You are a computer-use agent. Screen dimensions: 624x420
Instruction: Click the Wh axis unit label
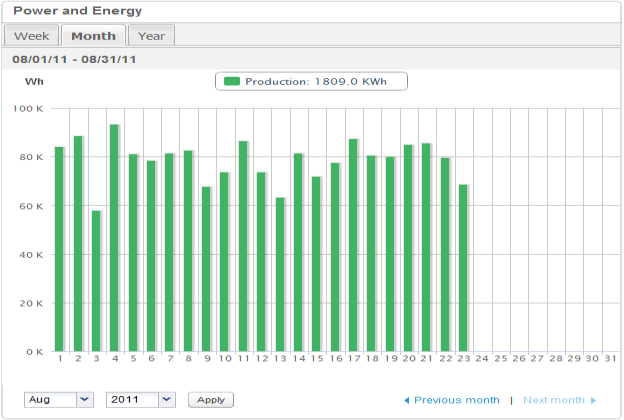click(34, 82)
